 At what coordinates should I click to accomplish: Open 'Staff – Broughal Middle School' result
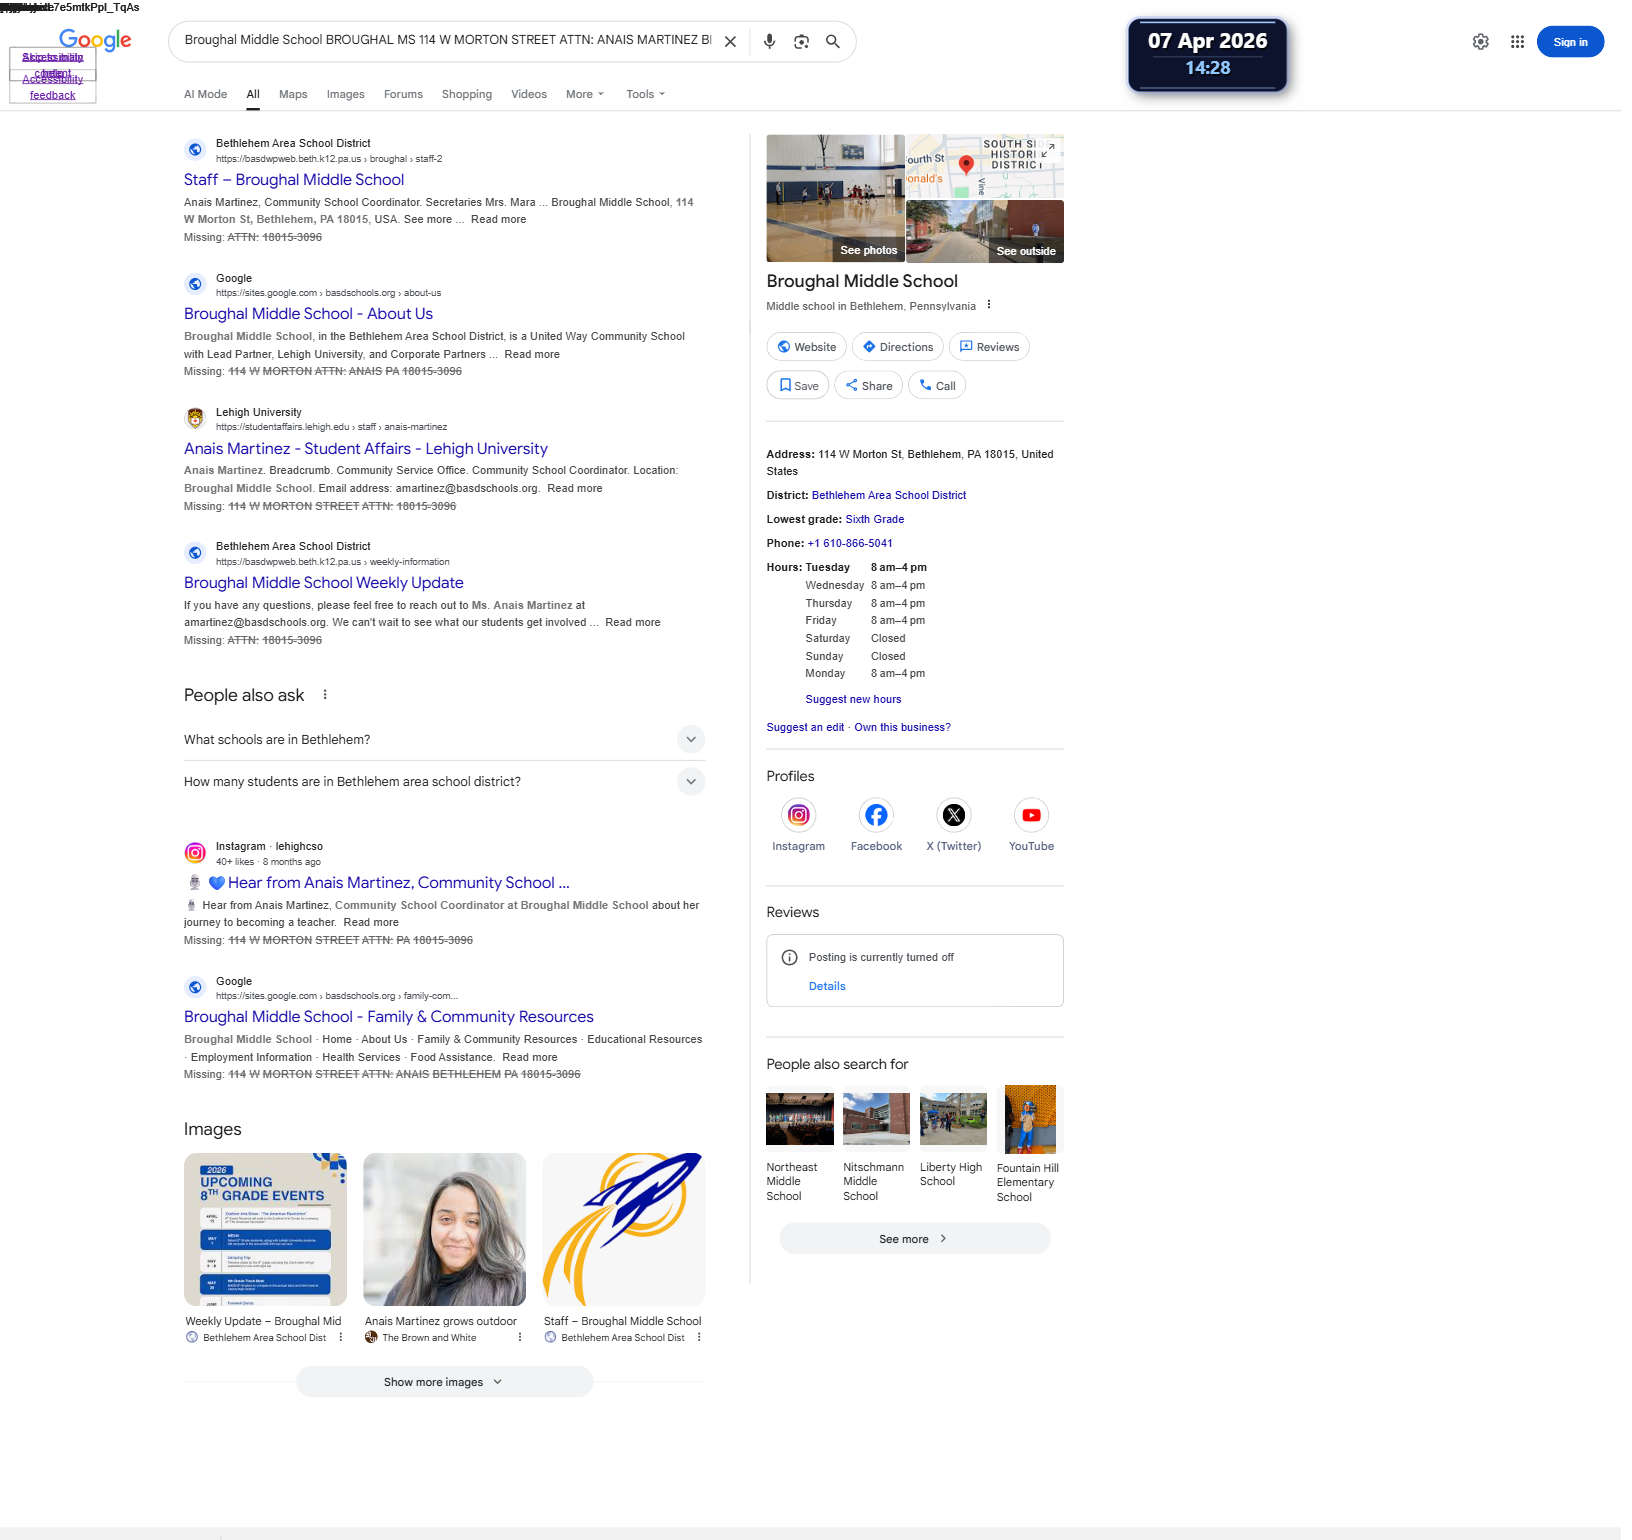(x=294, y=180)
